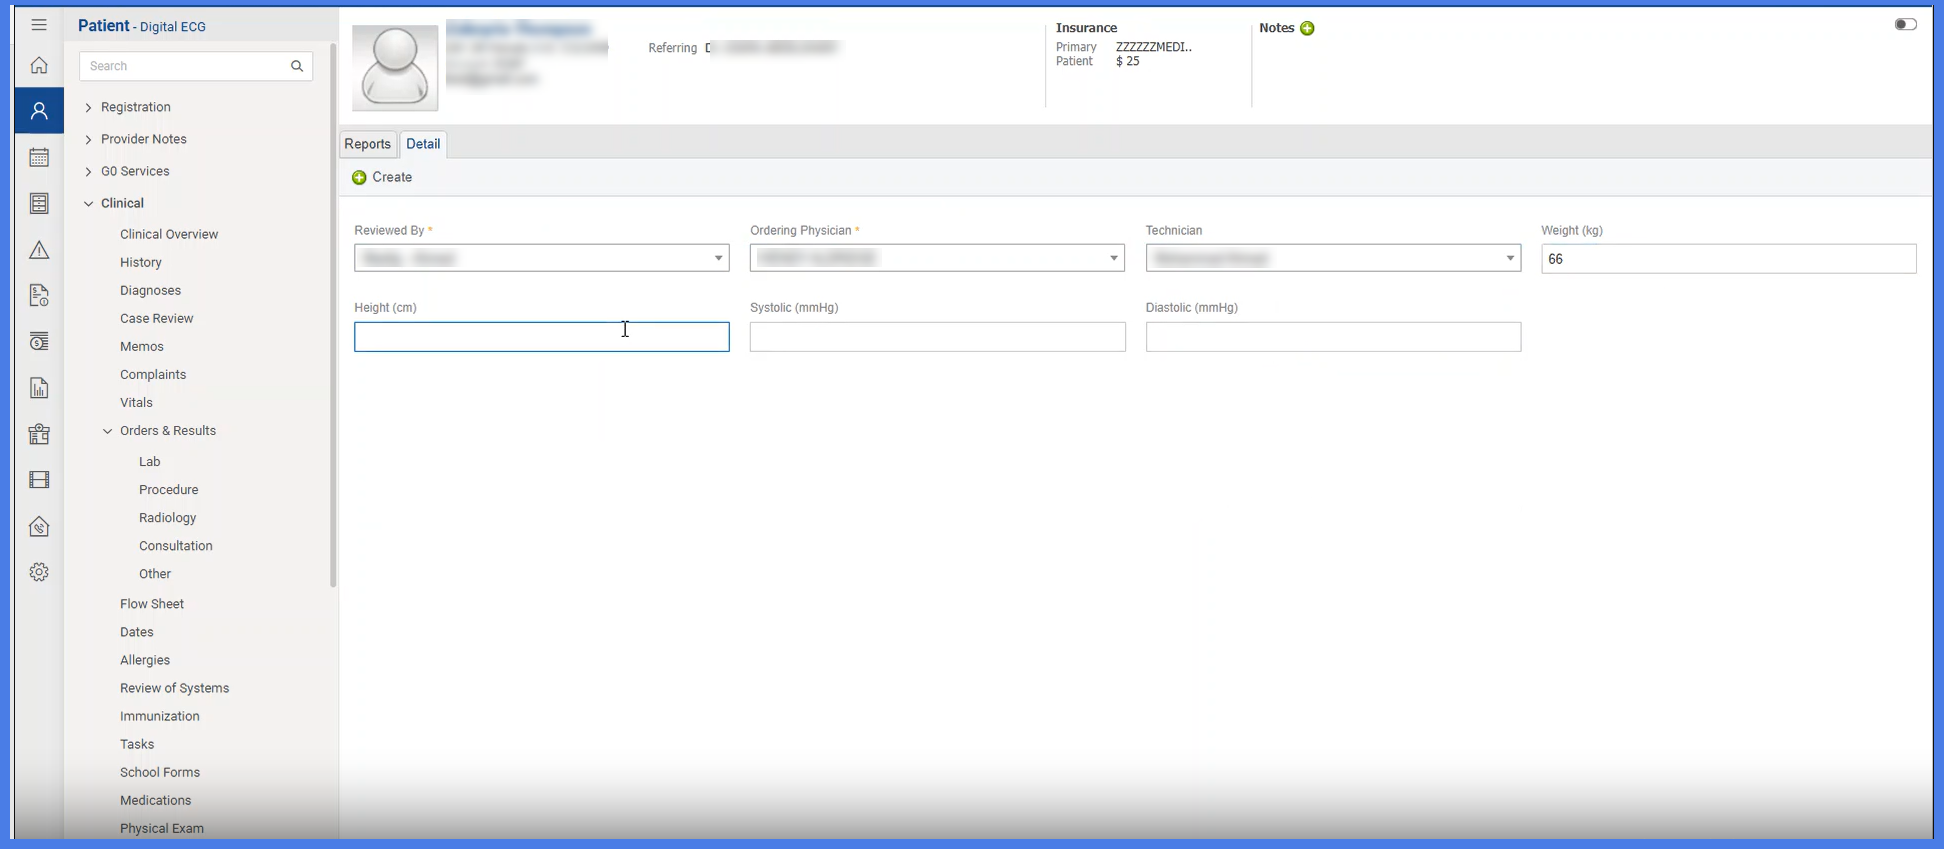
Task: Open Allergies item
Action: 145,660
